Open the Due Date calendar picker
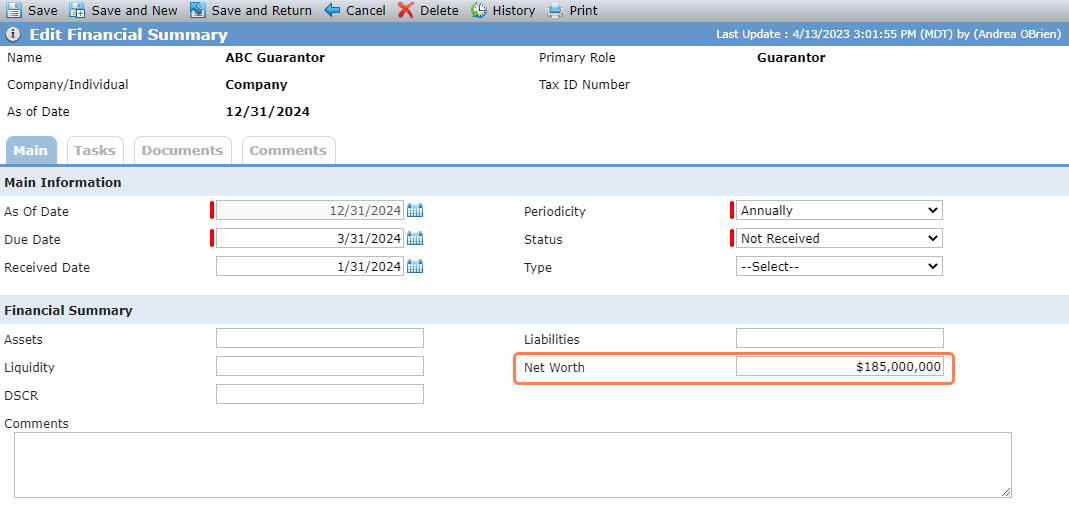 [x=415, y=239]
